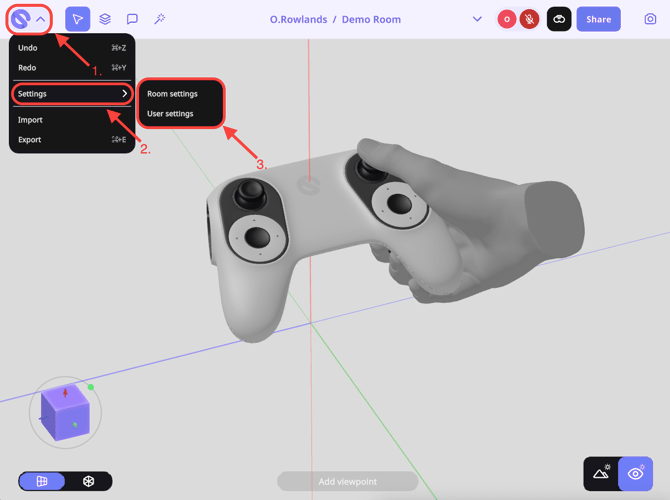The width and height of the screenshot is (670, 500).
Task: Select Room settings in the submenu
Action: pyautogui.click(x=172, y=94)
